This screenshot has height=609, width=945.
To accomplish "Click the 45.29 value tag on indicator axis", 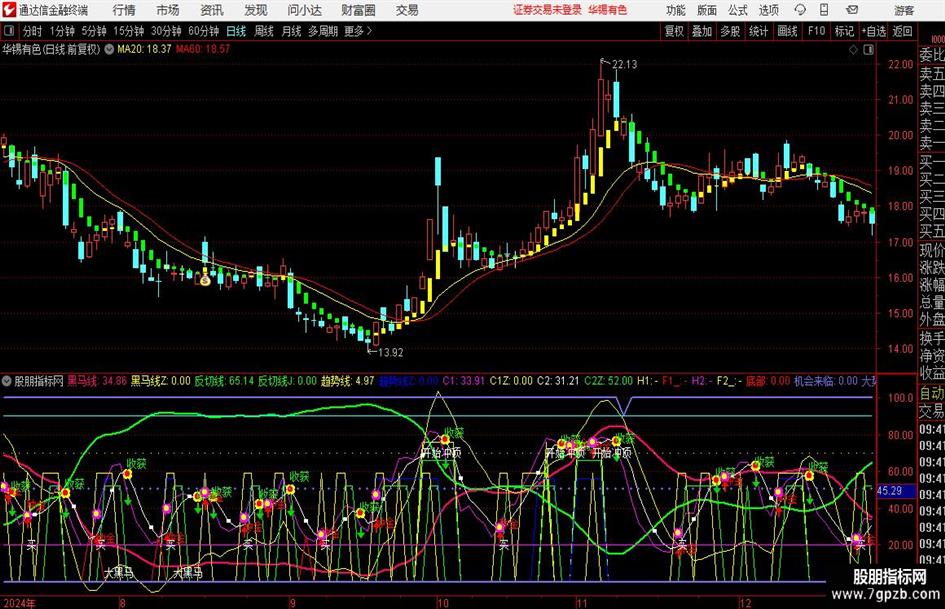I will point(889,491).
